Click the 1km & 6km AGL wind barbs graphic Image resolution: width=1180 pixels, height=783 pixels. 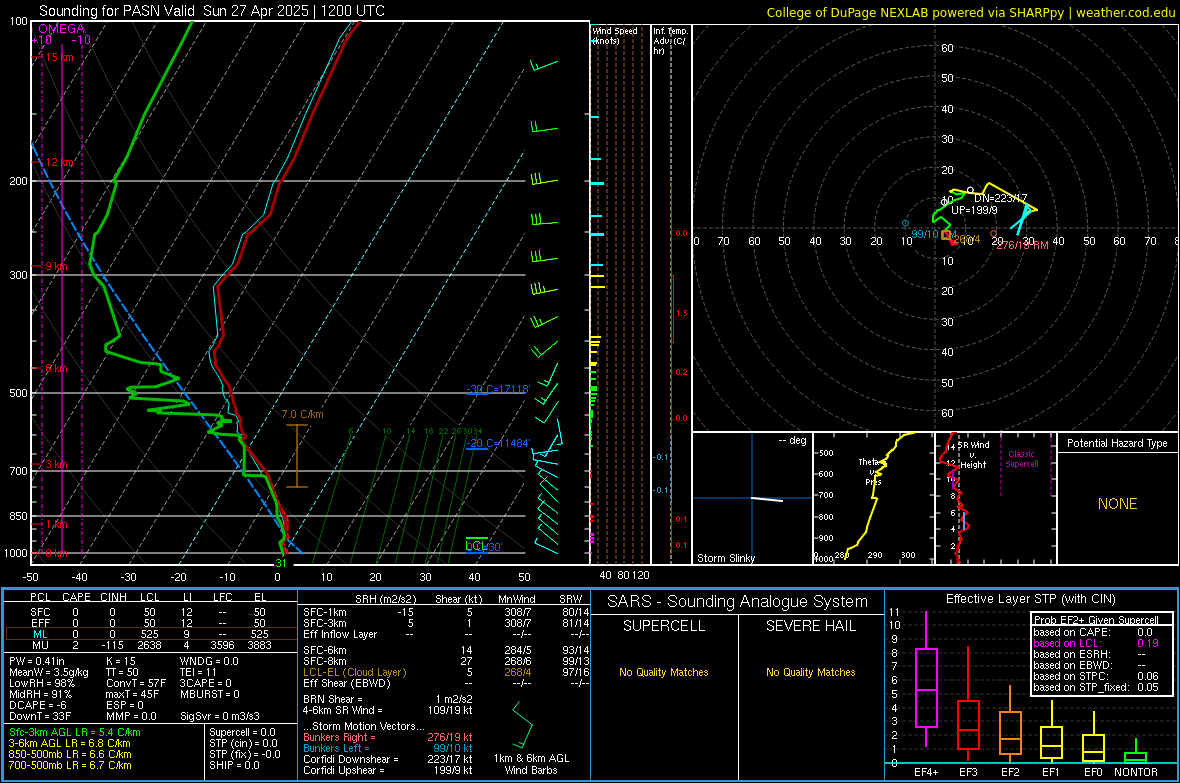pos(522,724)
